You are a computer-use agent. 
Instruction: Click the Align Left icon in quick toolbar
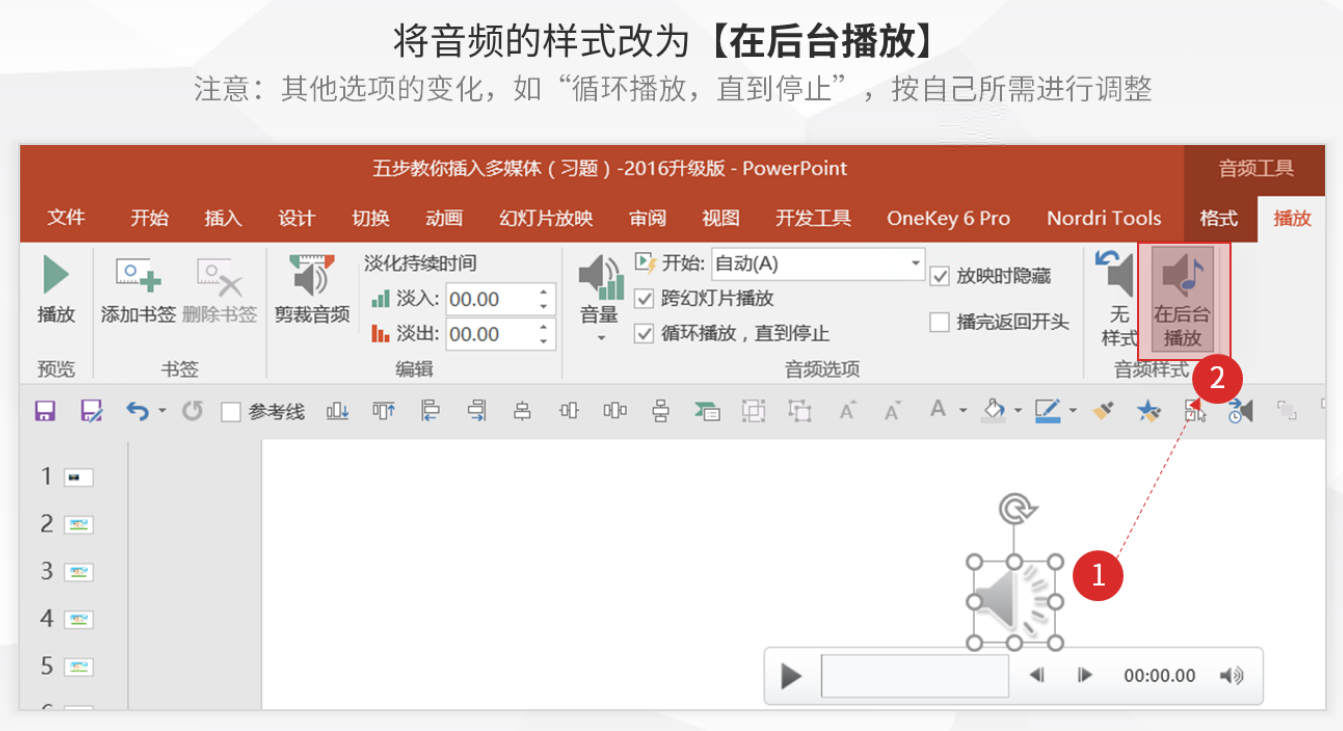[x=430, y=410]
